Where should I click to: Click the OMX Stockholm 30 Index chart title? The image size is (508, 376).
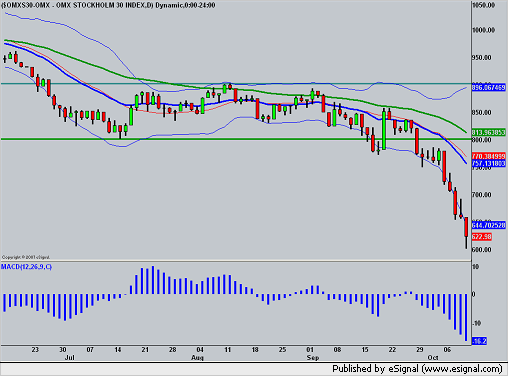[x=108, y=5]
